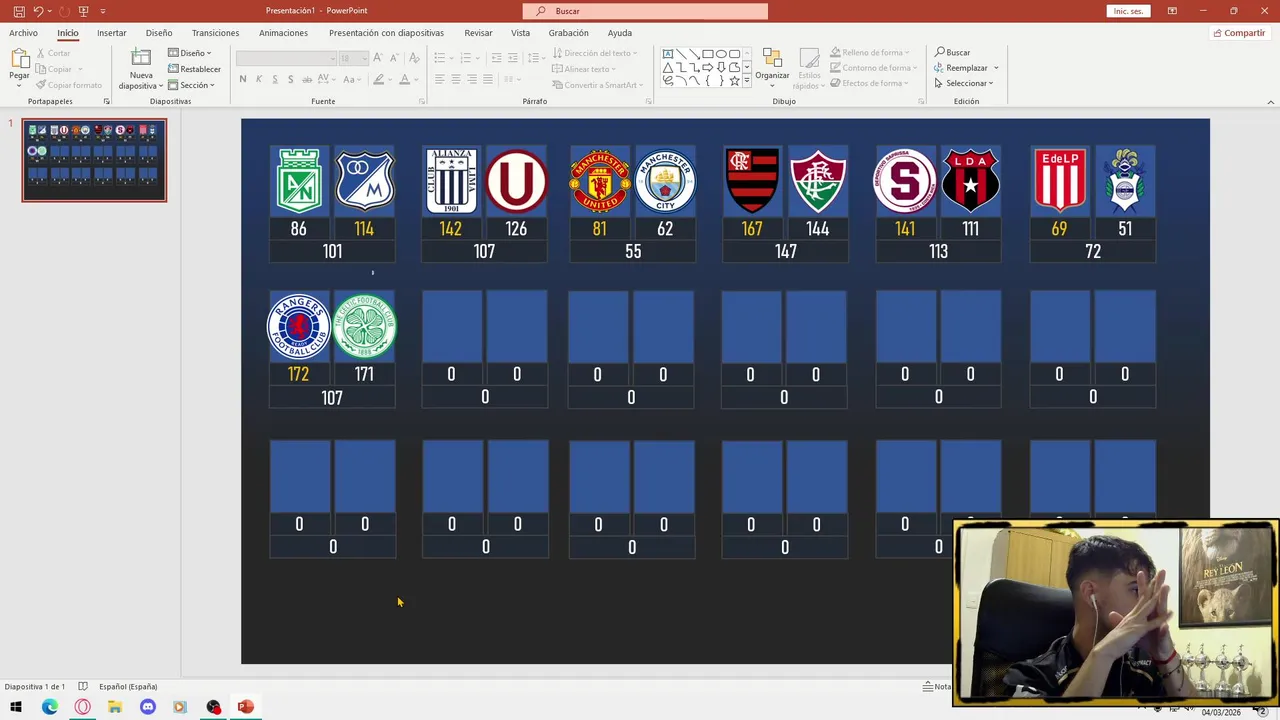Image resolution: width=1280 pixels, height=720 pixels.
Task: Align text to the right
Action: pyautogui.click(x=472, y=79)
